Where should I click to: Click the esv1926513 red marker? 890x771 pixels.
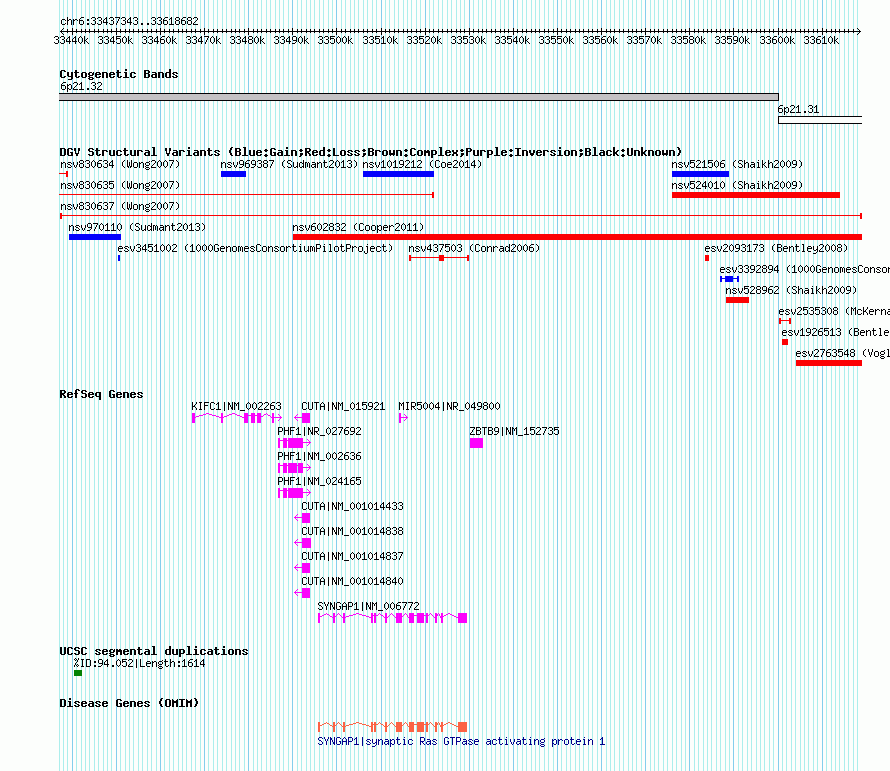pos(785,342)
